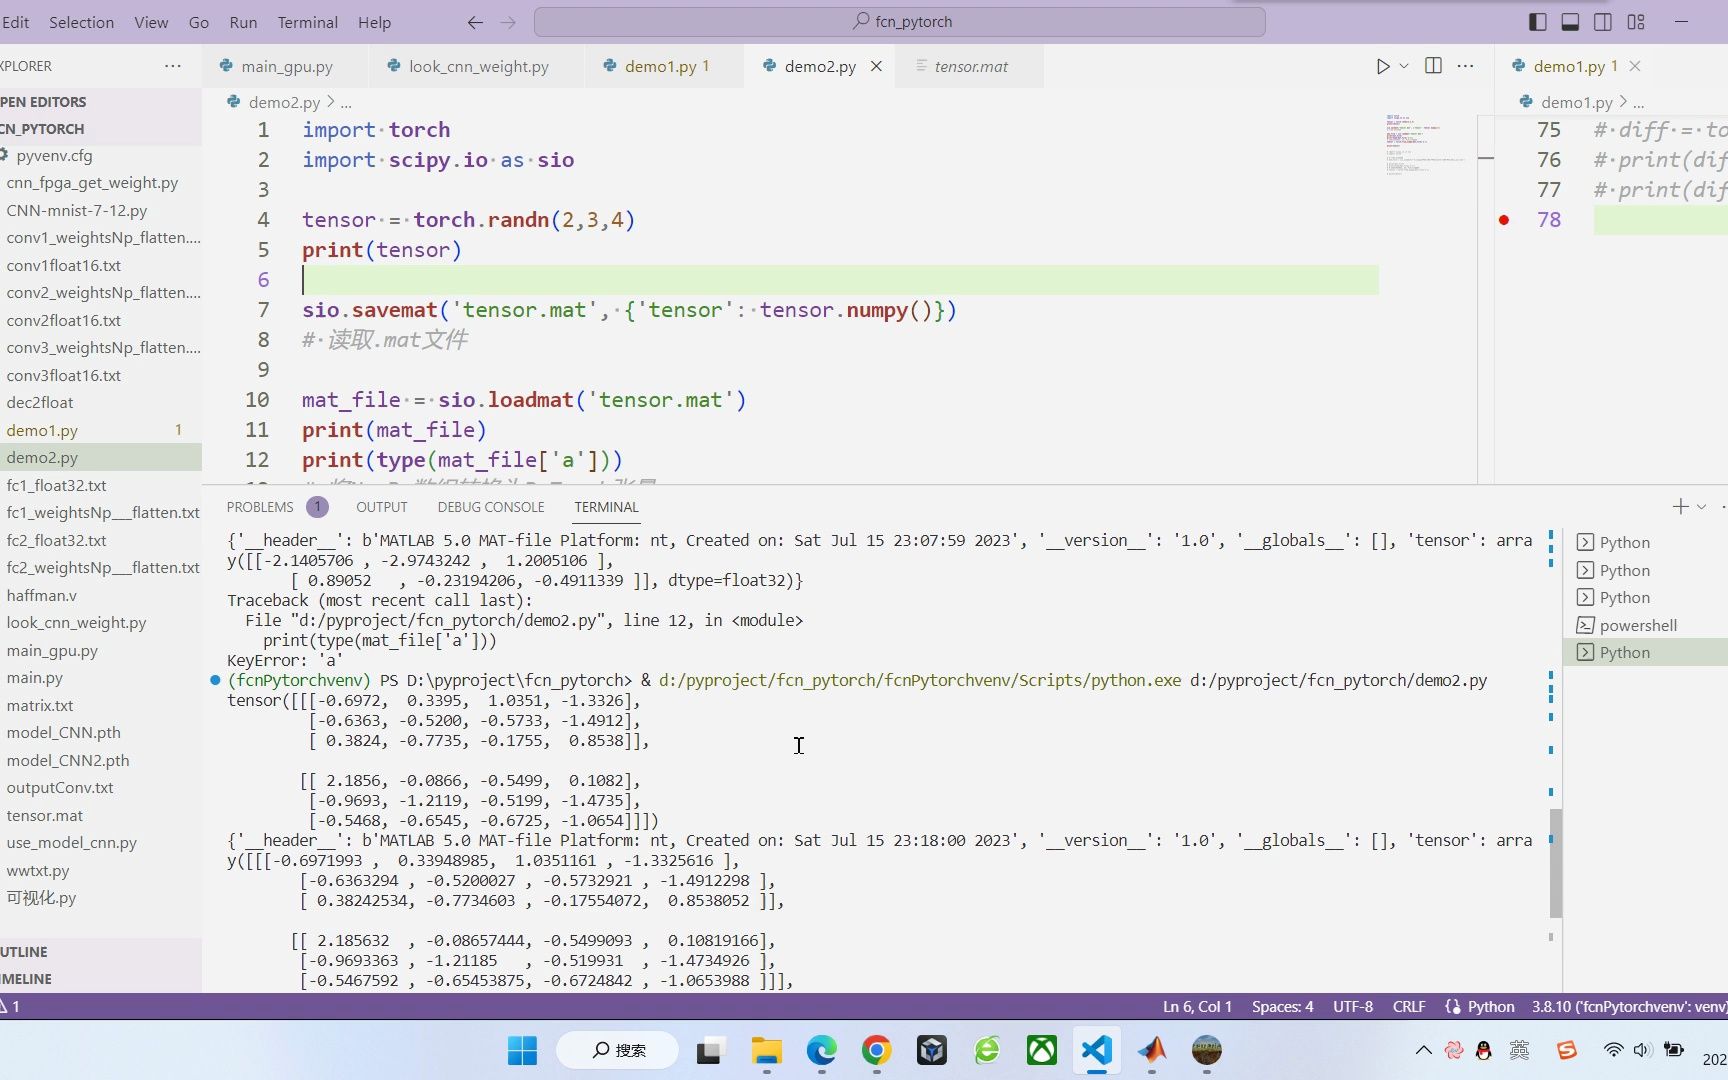
Task: Open Windows Start menu
Action: point(523,1050)
